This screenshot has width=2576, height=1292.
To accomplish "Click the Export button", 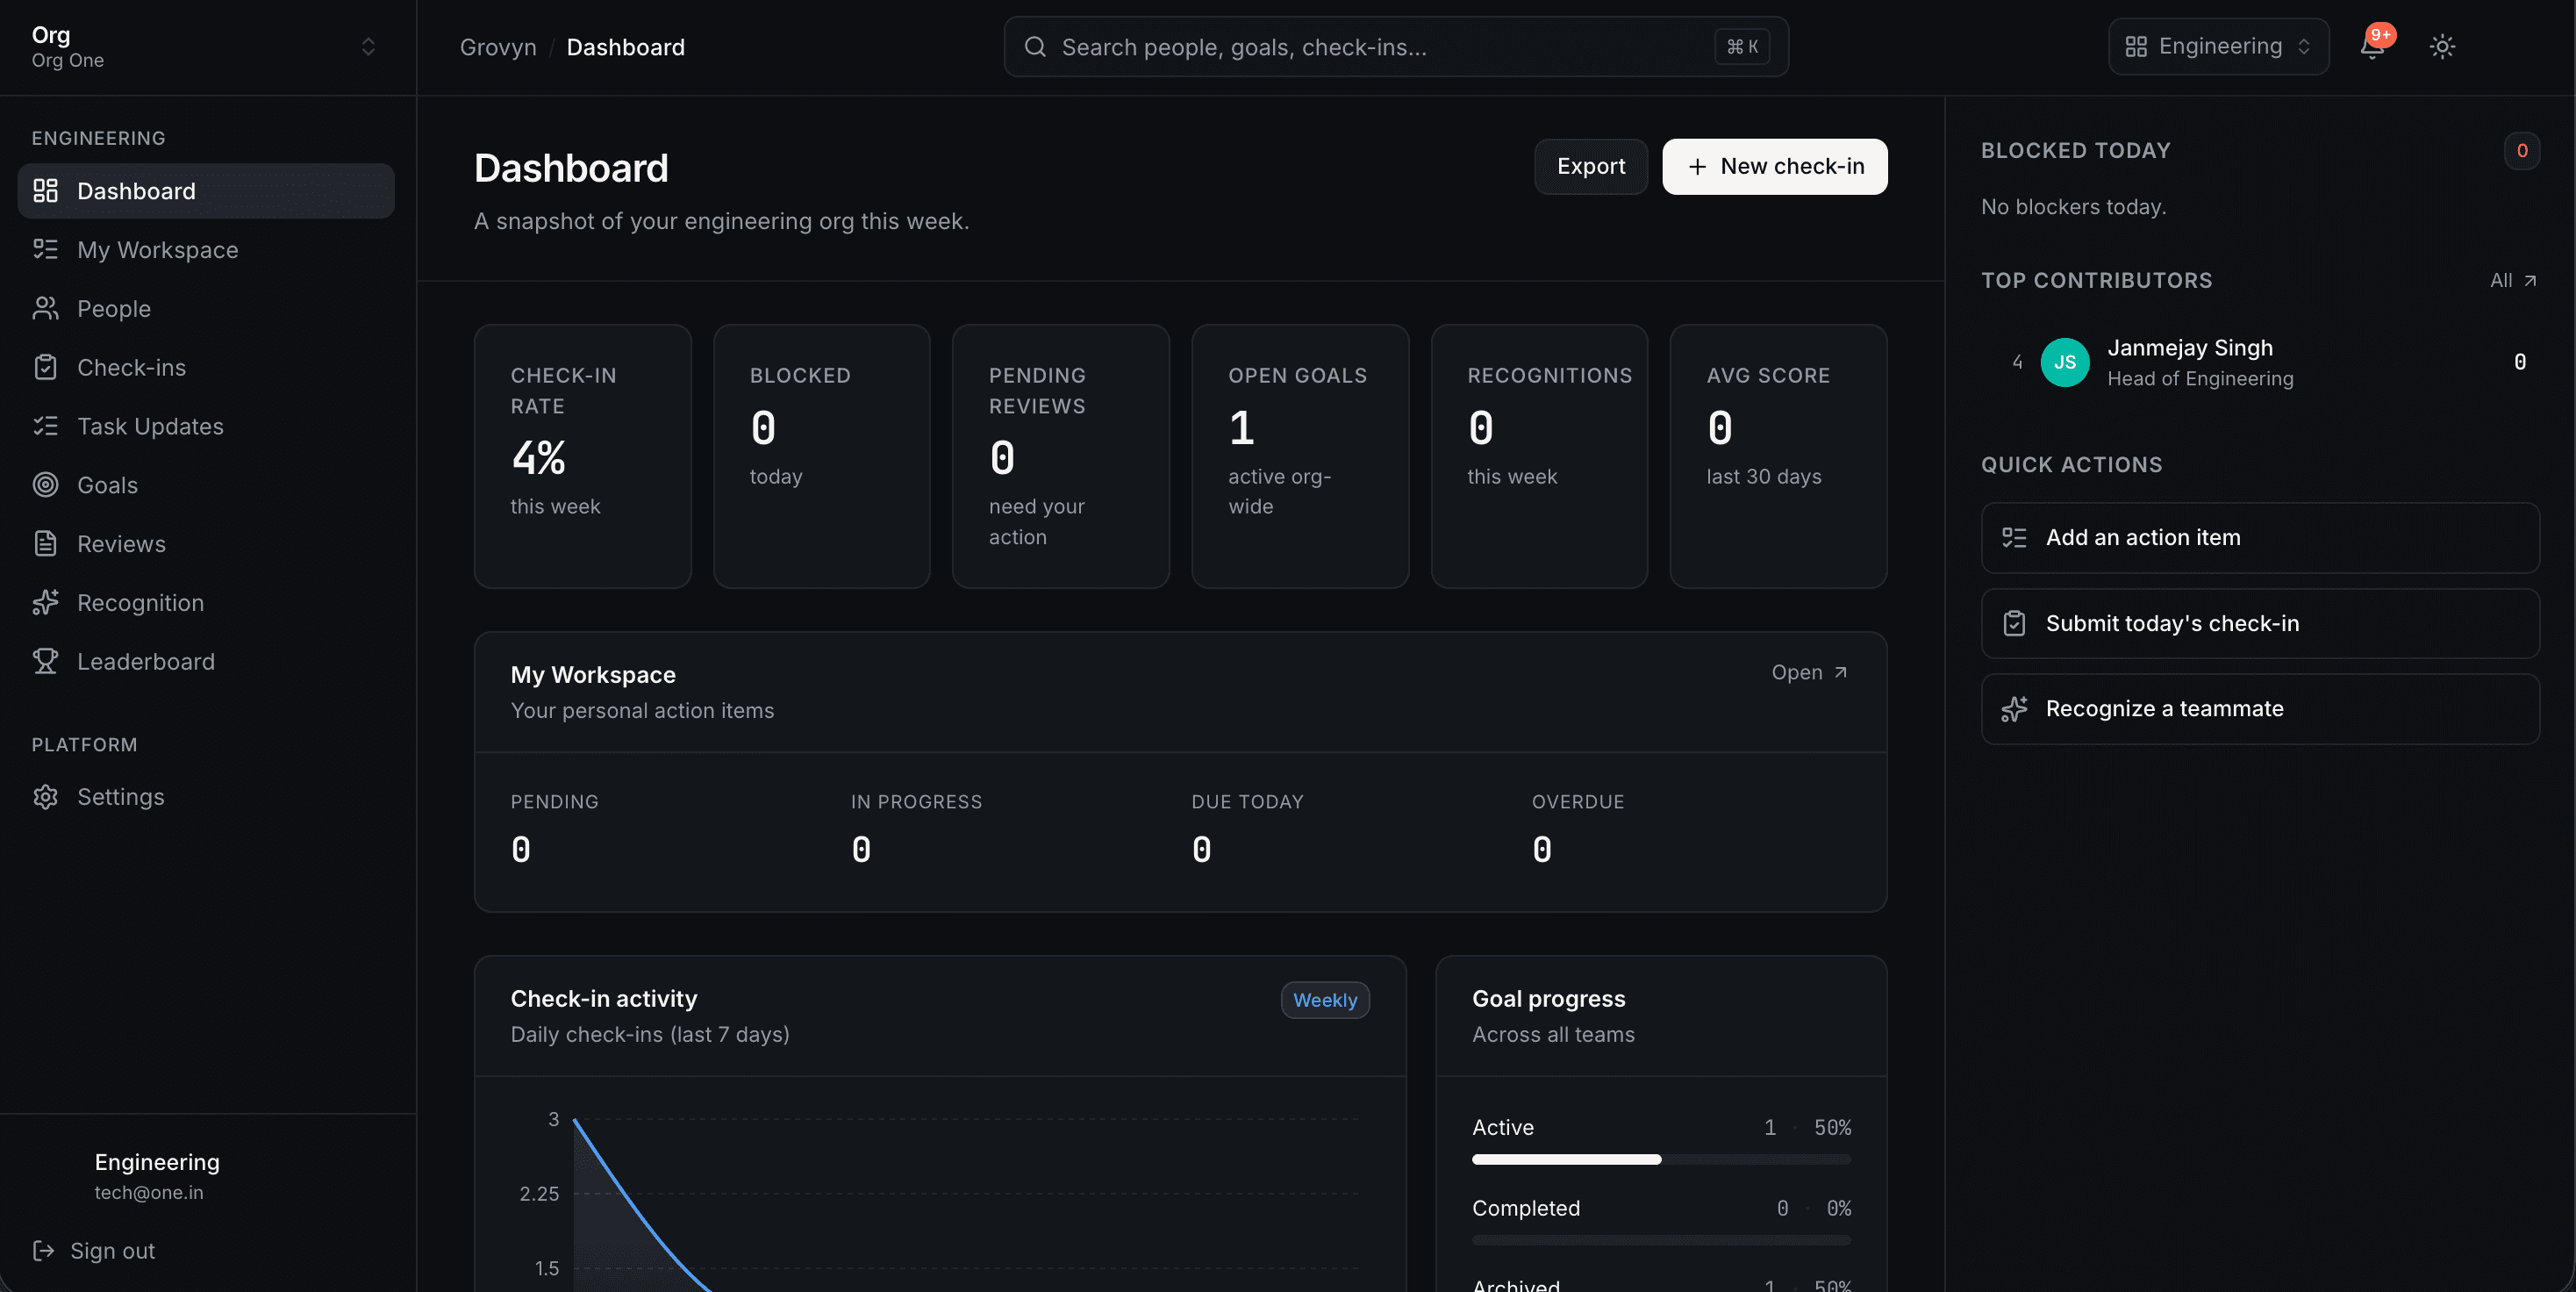I will point(1590,167).
